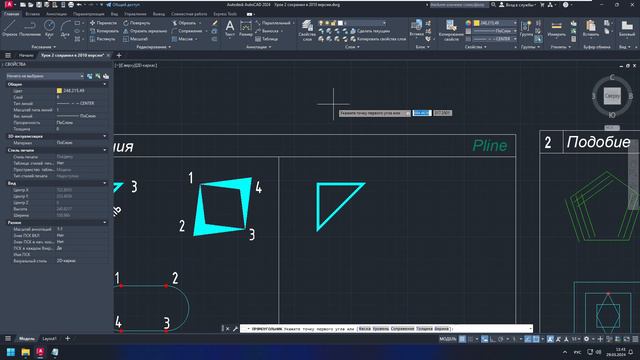
Task: Click the AutoCAD application menu button
Action: coord(9,5)
